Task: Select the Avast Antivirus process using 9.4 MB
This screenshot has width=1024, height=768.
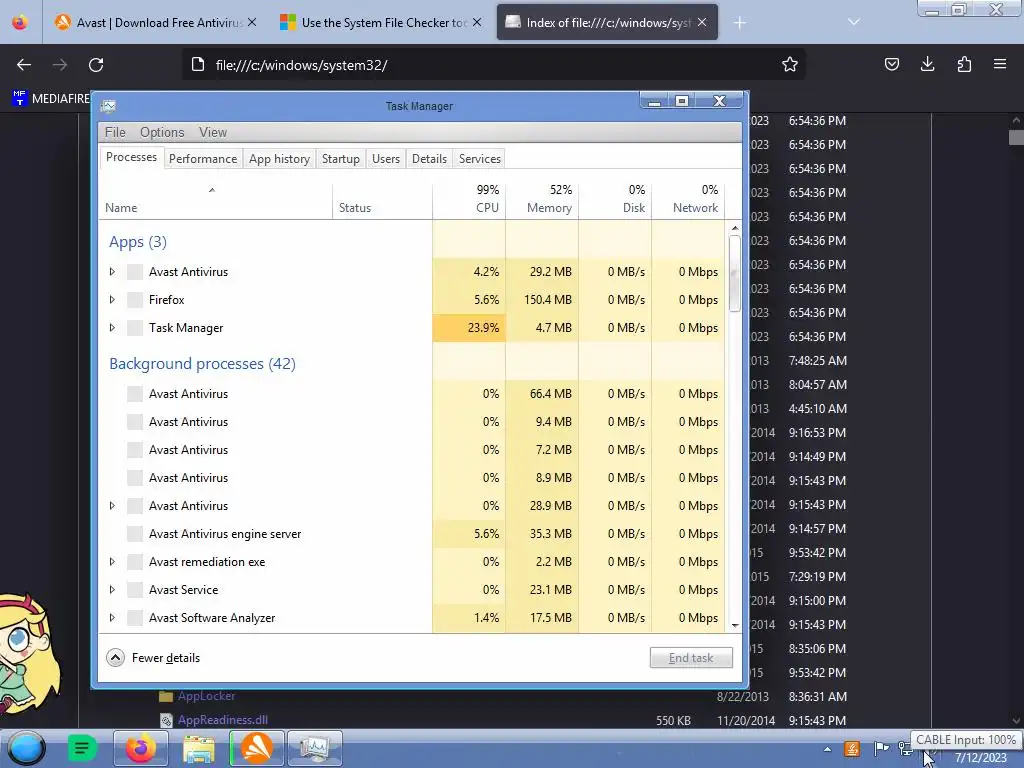Action: click(411, 422)
